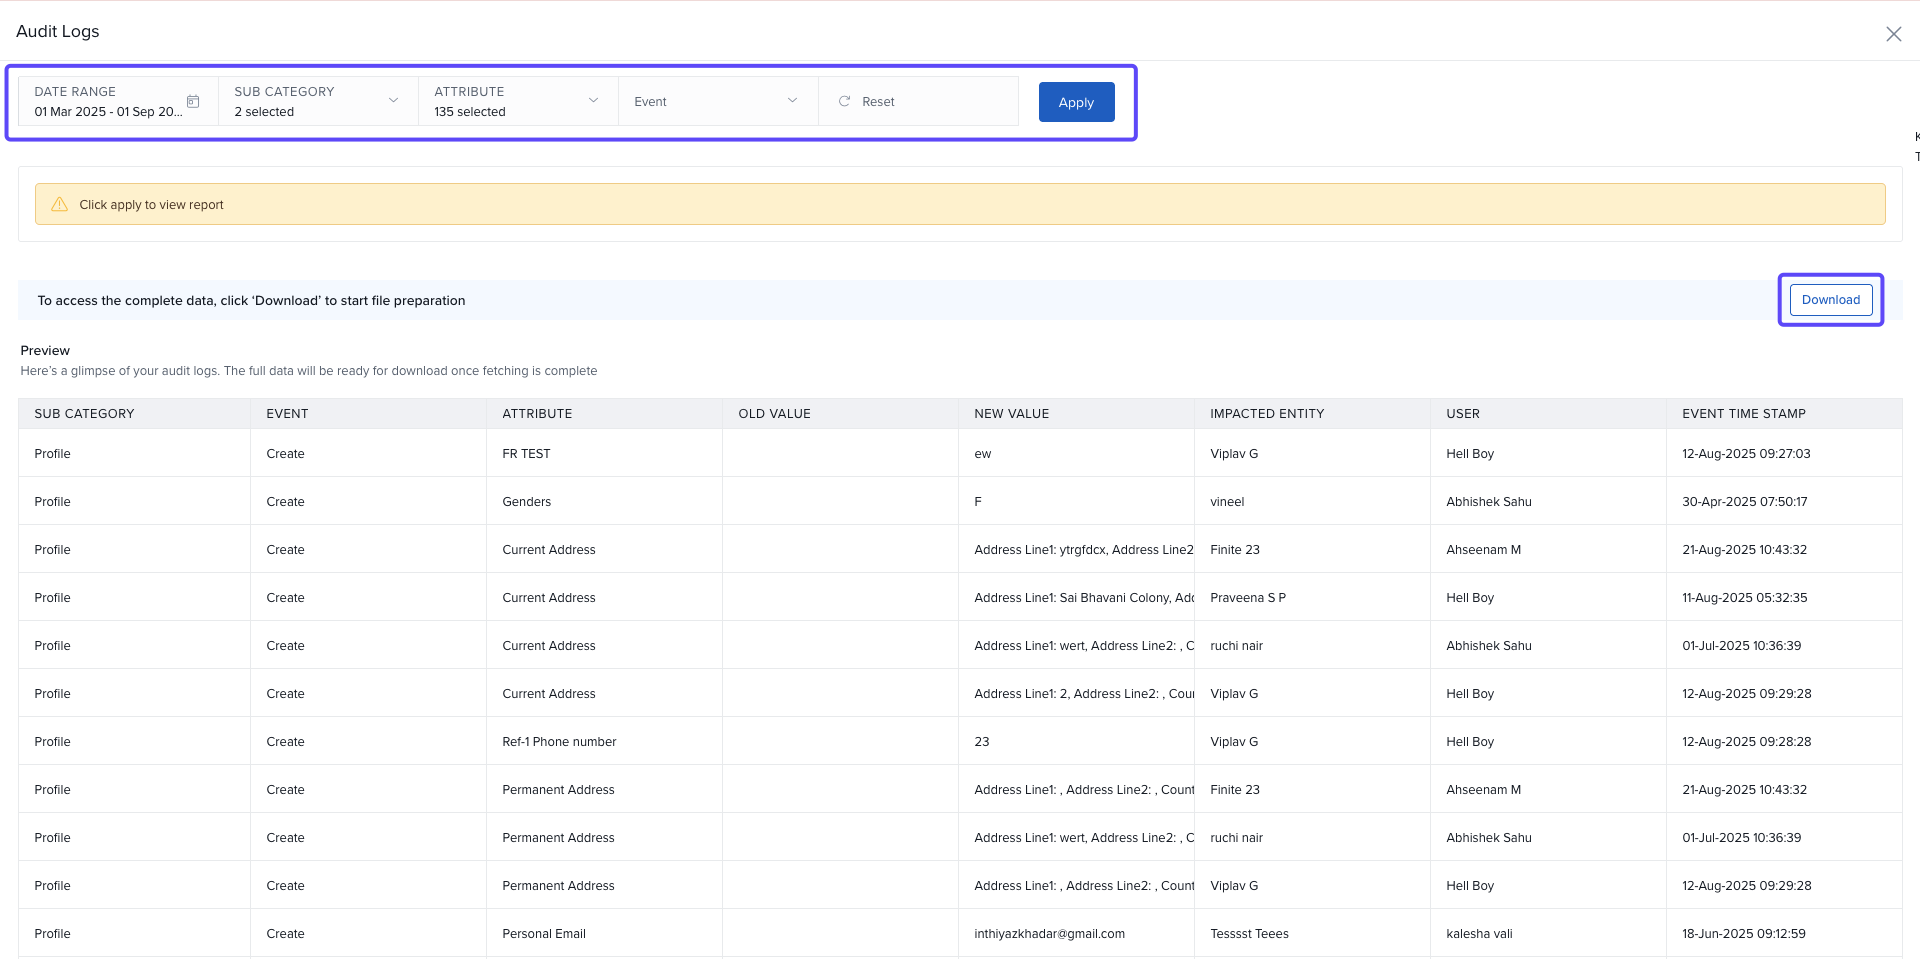The height and width of the screenshot is (959, 1920).
Task: Select the FR TEST attribute row
Action: (526, 454)
